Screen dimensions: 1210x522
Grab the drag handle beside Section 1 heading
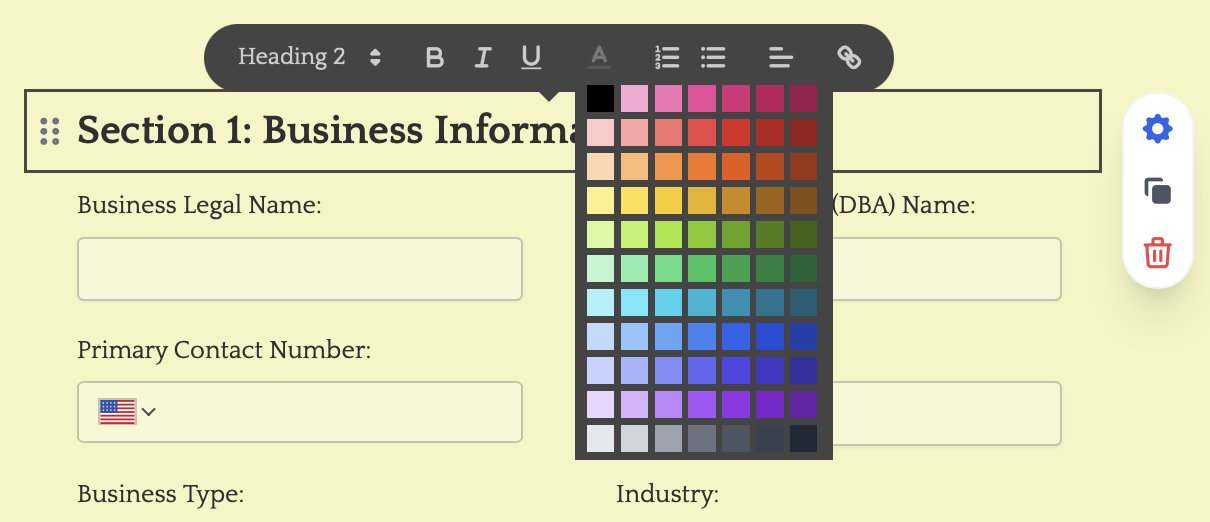coord(50,131)
